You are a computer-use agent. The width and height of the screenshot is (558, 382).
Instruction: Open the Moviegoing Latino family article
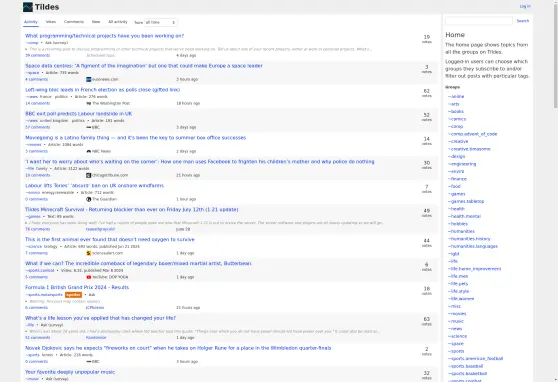click(x=136, y=137)
